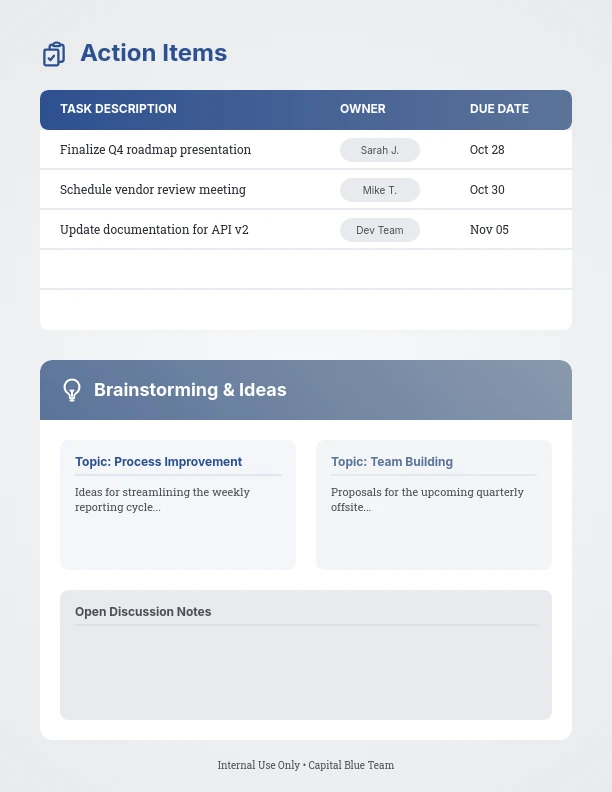Click inside the Open Discussion Notes area
Viewport: 612px width, 792px height.
pyautogui.click(x=305, y=668)
